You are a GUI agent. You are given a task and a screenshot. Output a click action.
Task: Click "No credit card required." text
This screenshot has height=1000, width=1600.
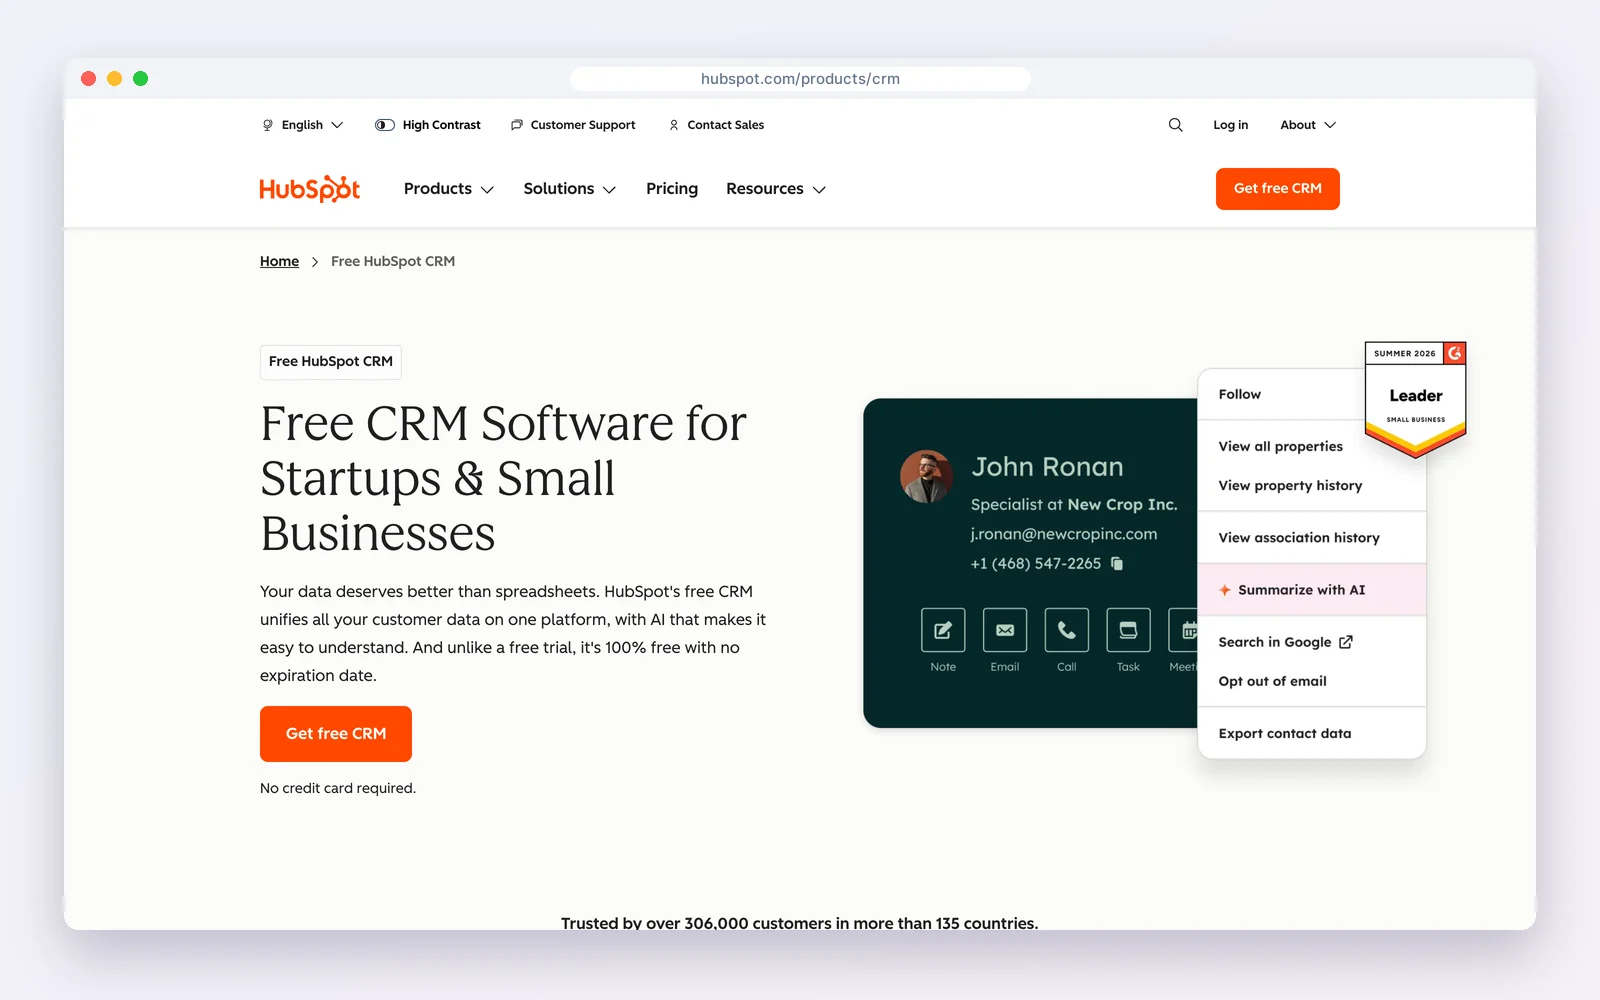pyautogui.click(x=338, y=788)
